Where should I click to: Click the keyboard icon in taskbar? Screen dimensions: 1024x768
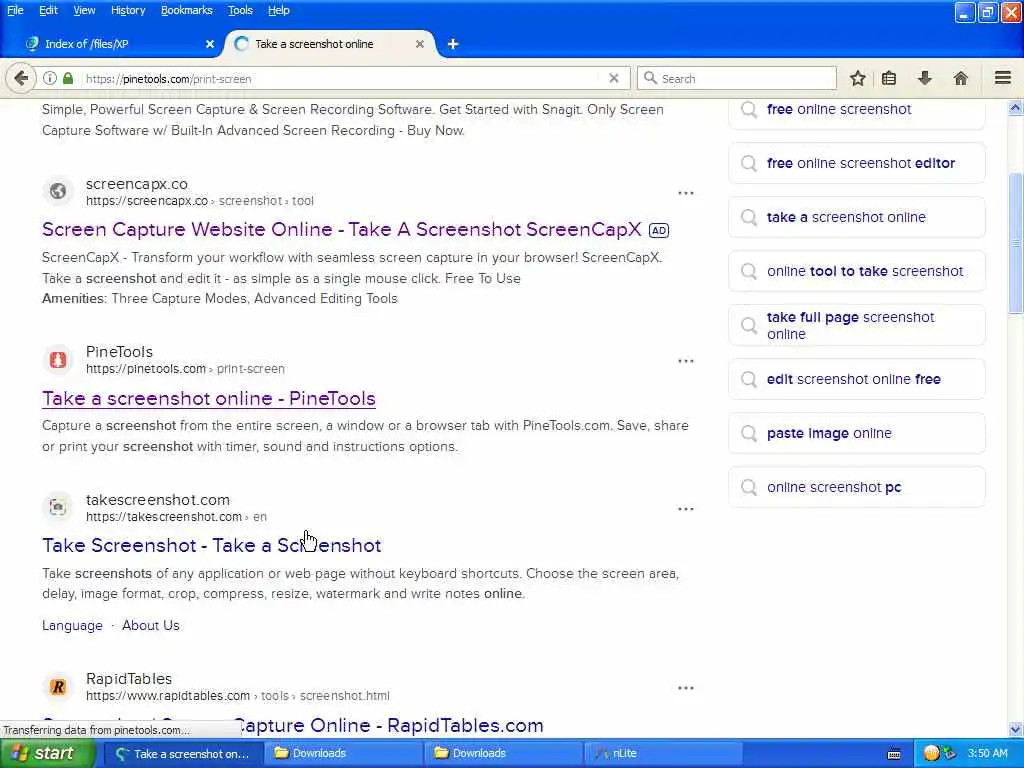click(894, 754)
